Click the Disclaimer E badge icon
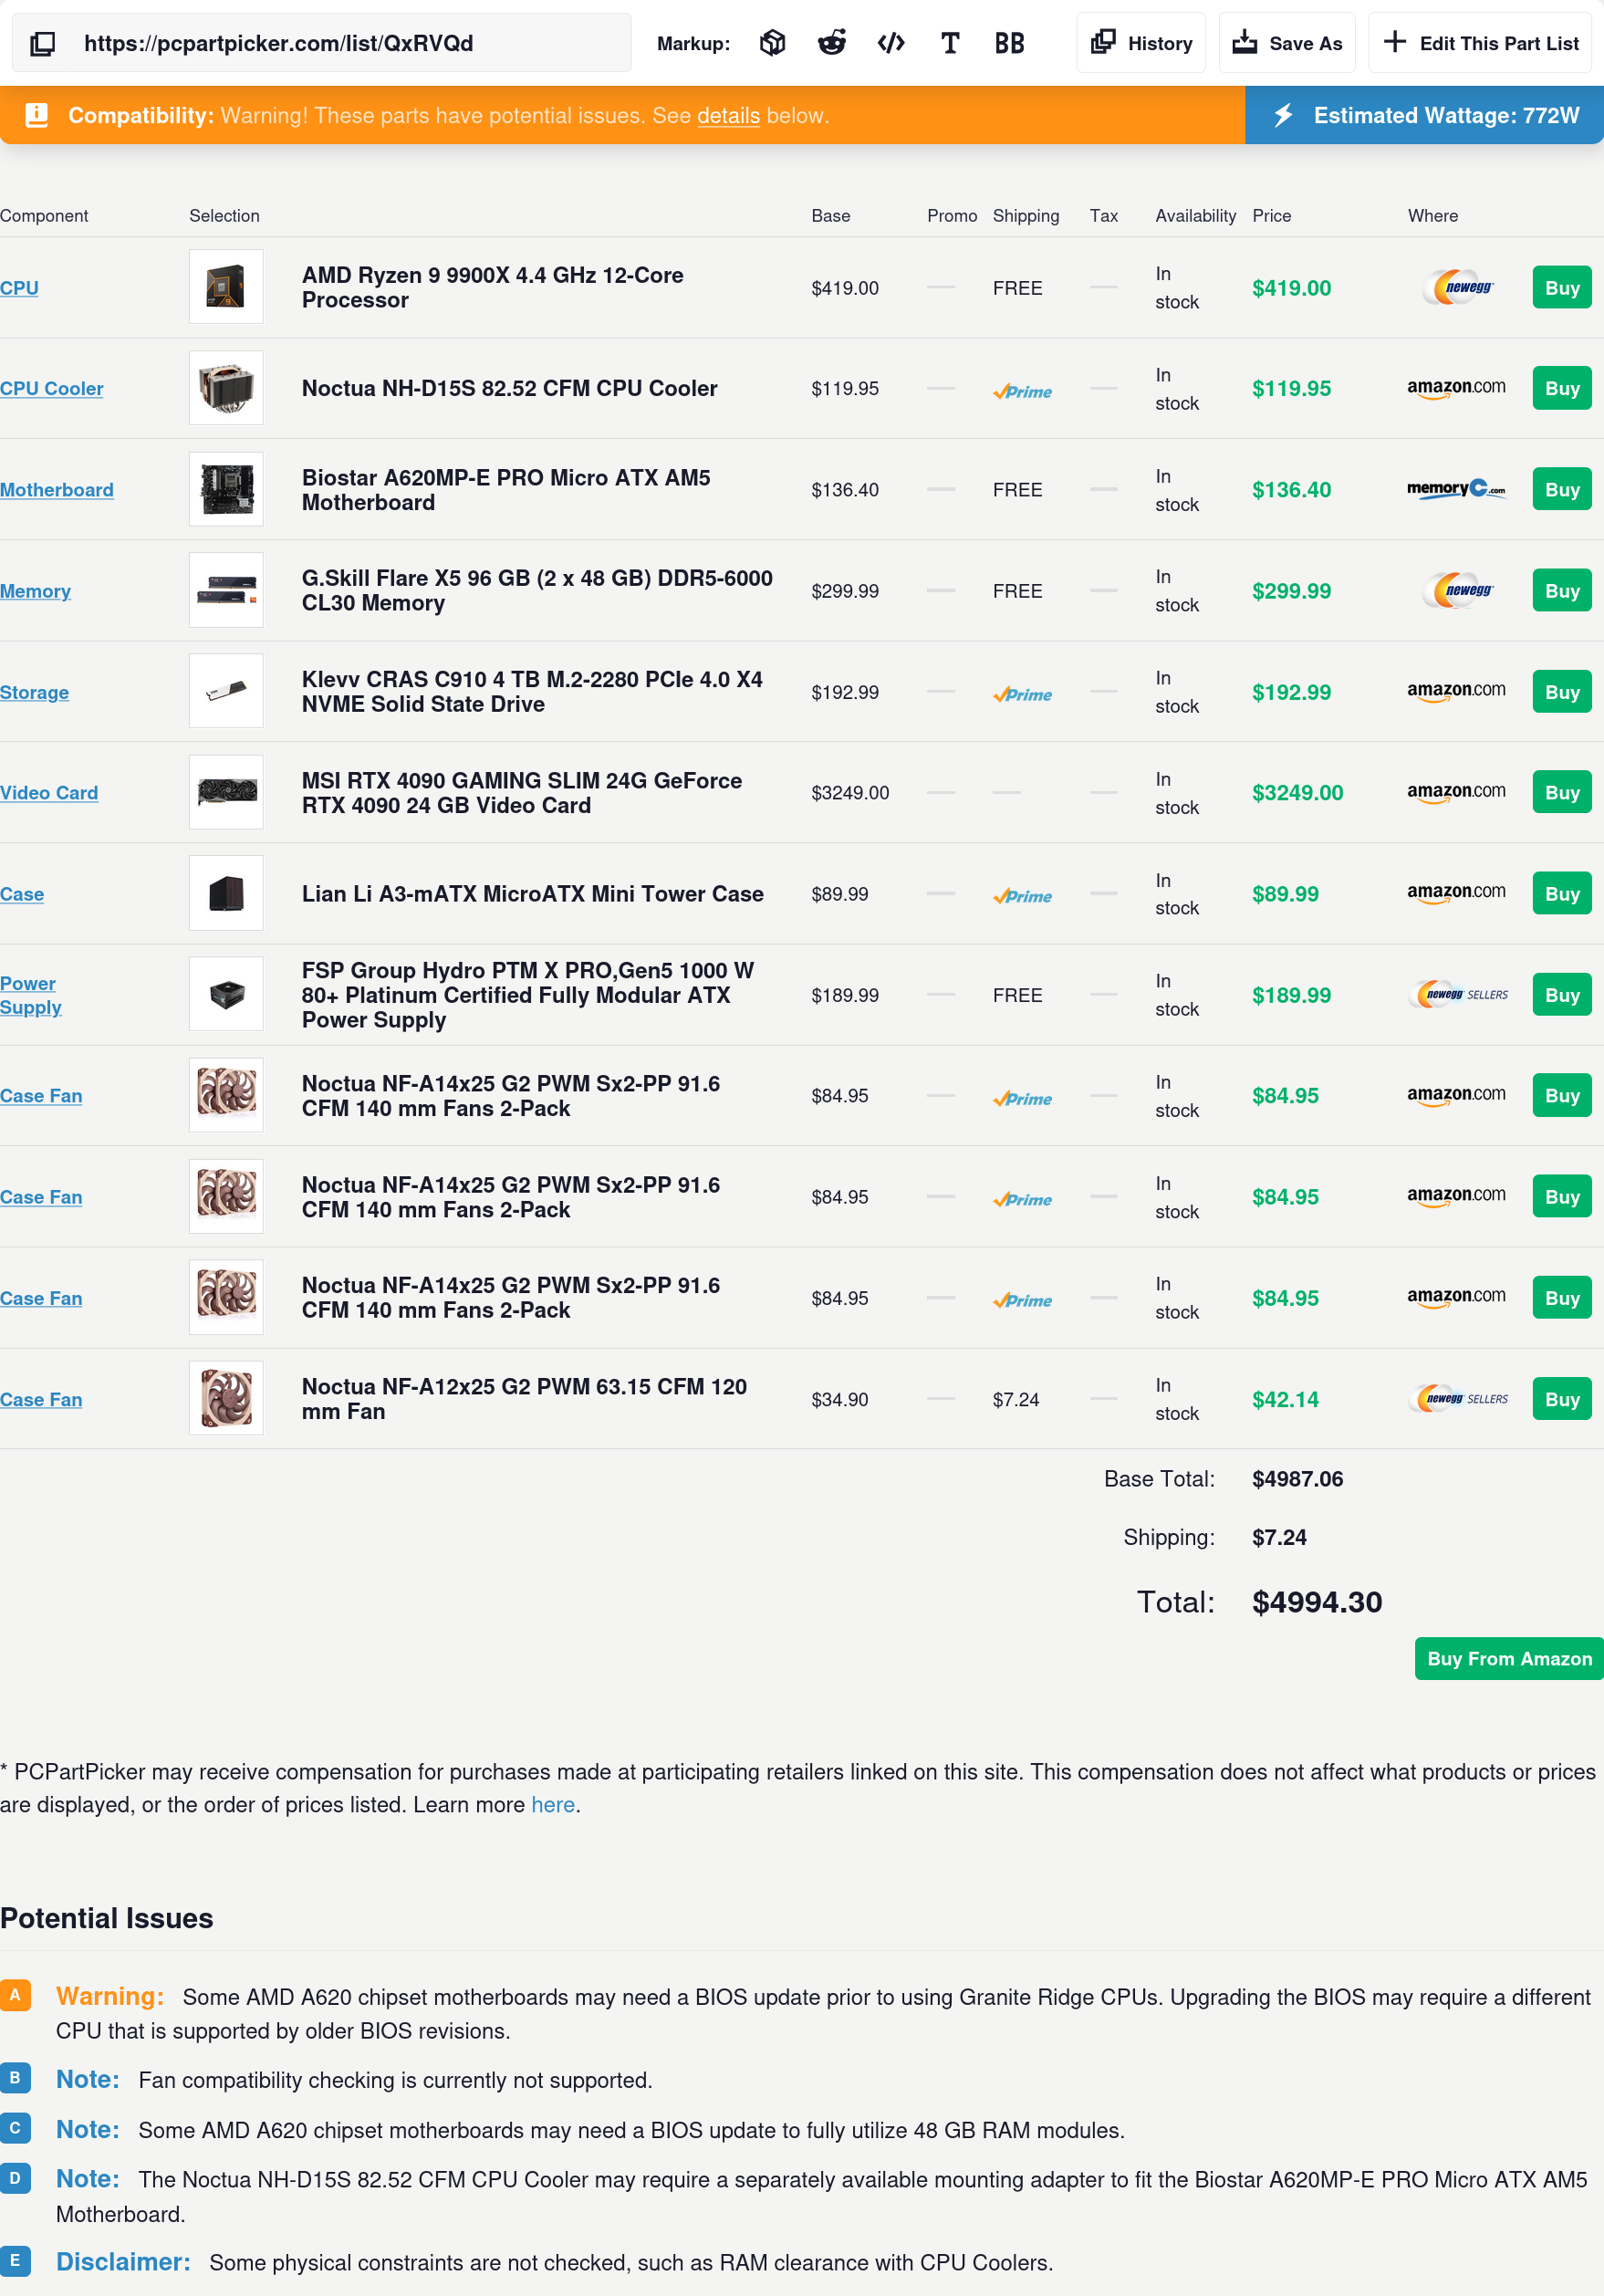 point(15,2260)
